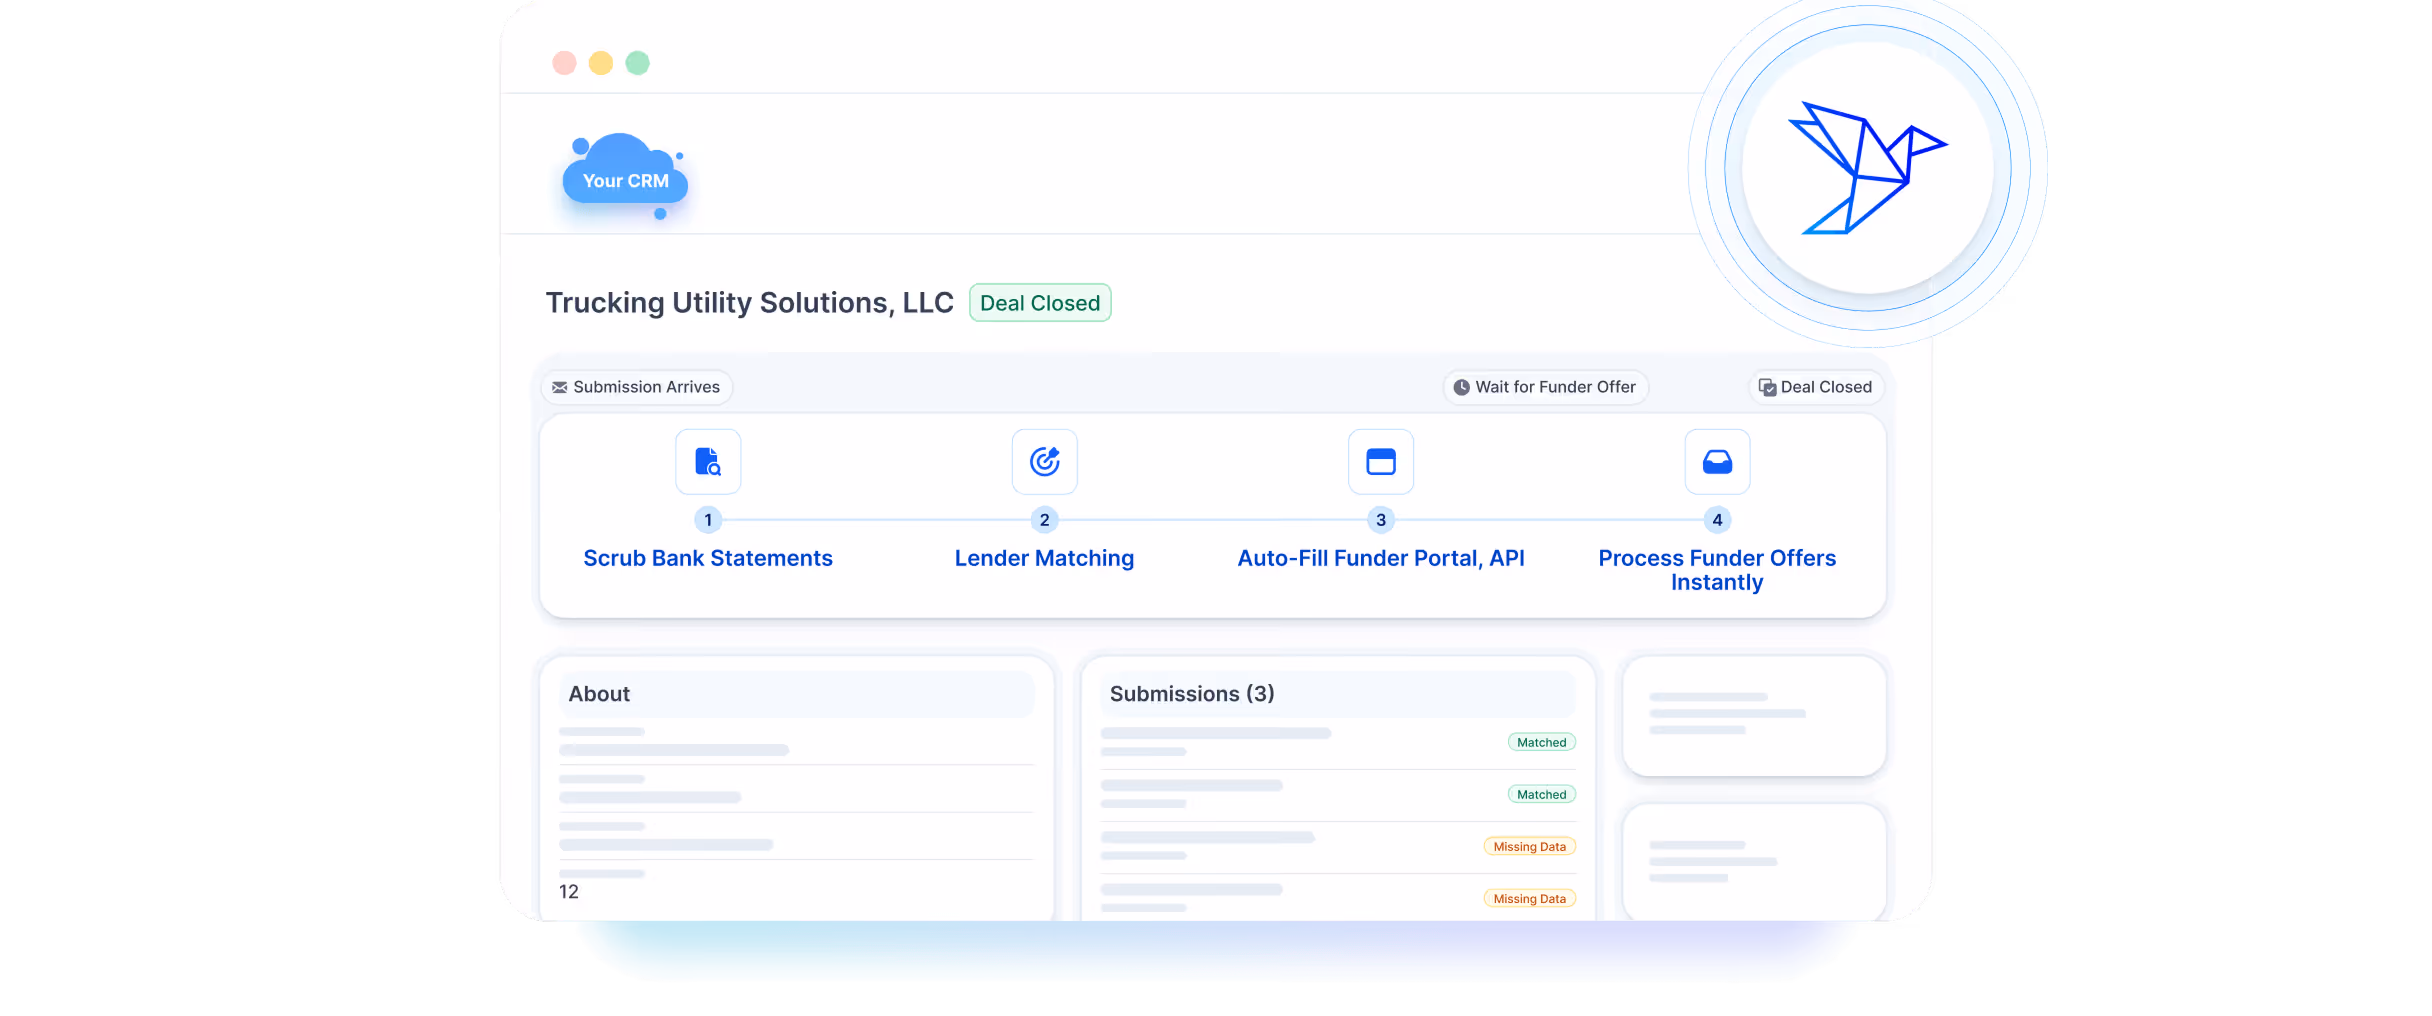Click the Scrub Bank Statements label
The width and height of the screenshot is (2432, 1016).
tap(708, 558)
